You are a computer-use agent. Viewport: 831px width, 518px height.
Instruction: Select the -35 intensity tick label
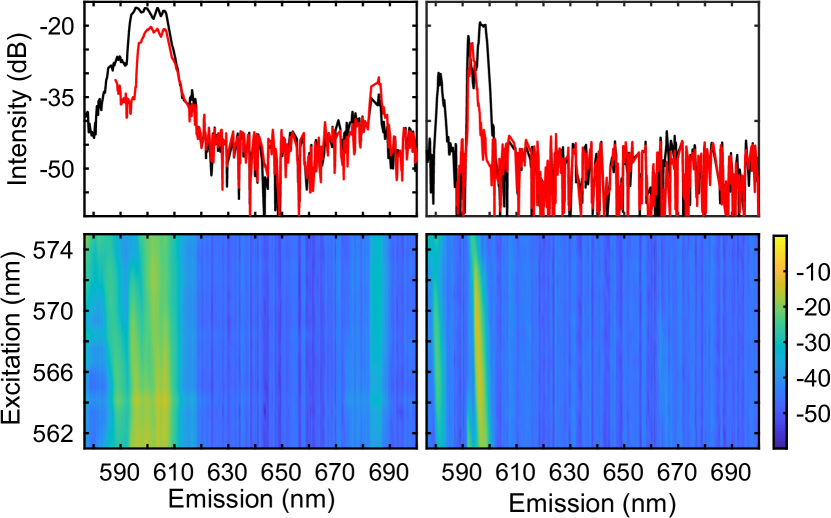pyautogui.click(x=59, y=97)
